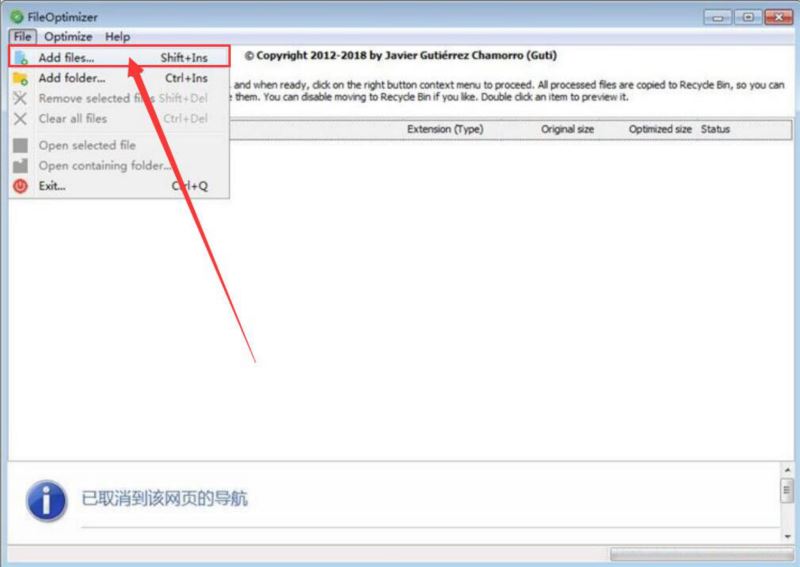Click the status bar progress bar
800x567 pixels.
(702, 554)
